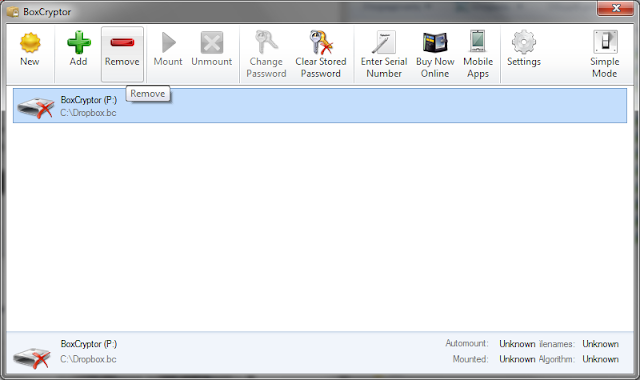
Task: Select the BoxCryptor (P:) drive list row
Action: 320,106
